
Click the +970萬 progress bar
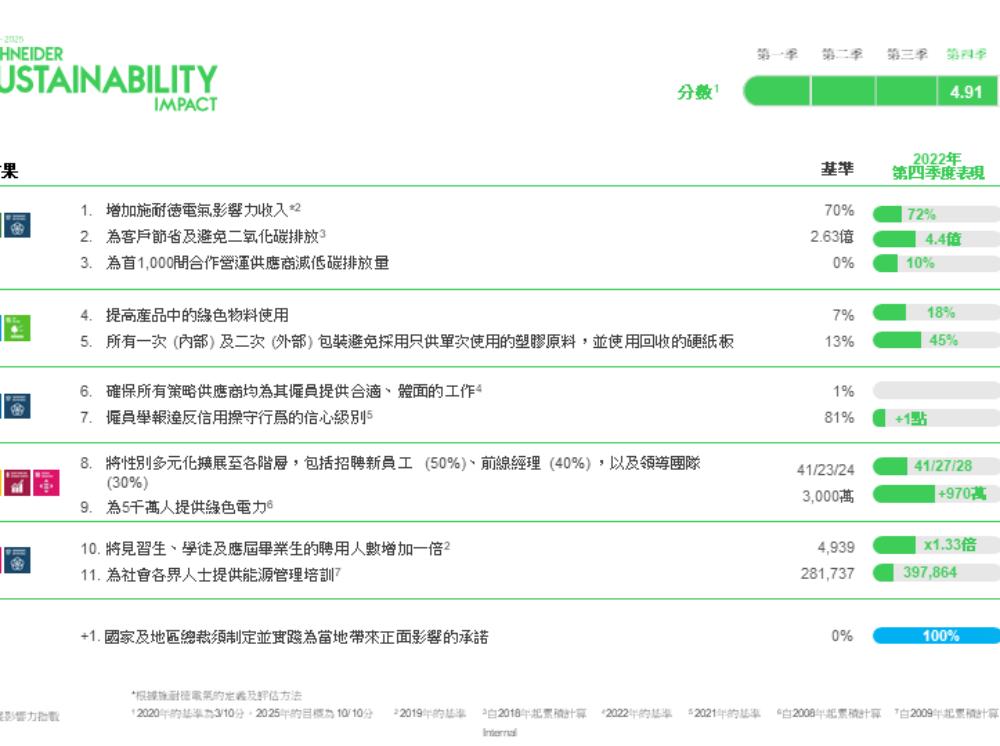(936, 494)
